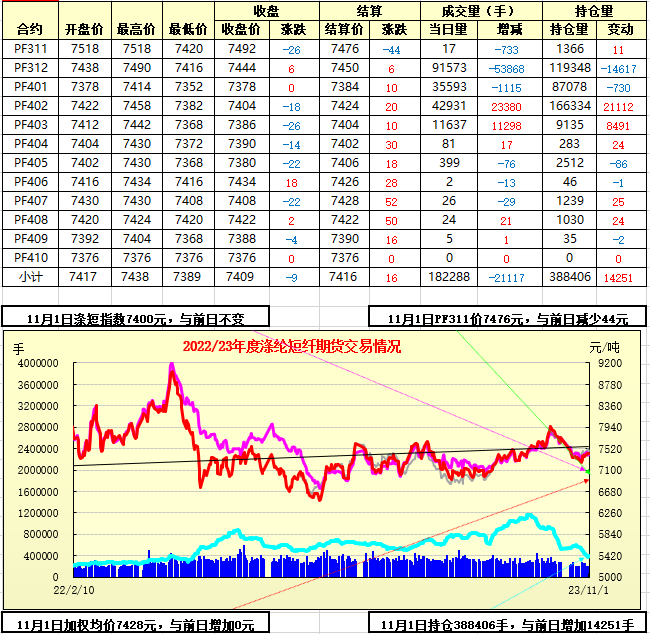Viewport: 650px width, 634px height.
Task: Click the PF311价7476元 text box
Action: 508,318
